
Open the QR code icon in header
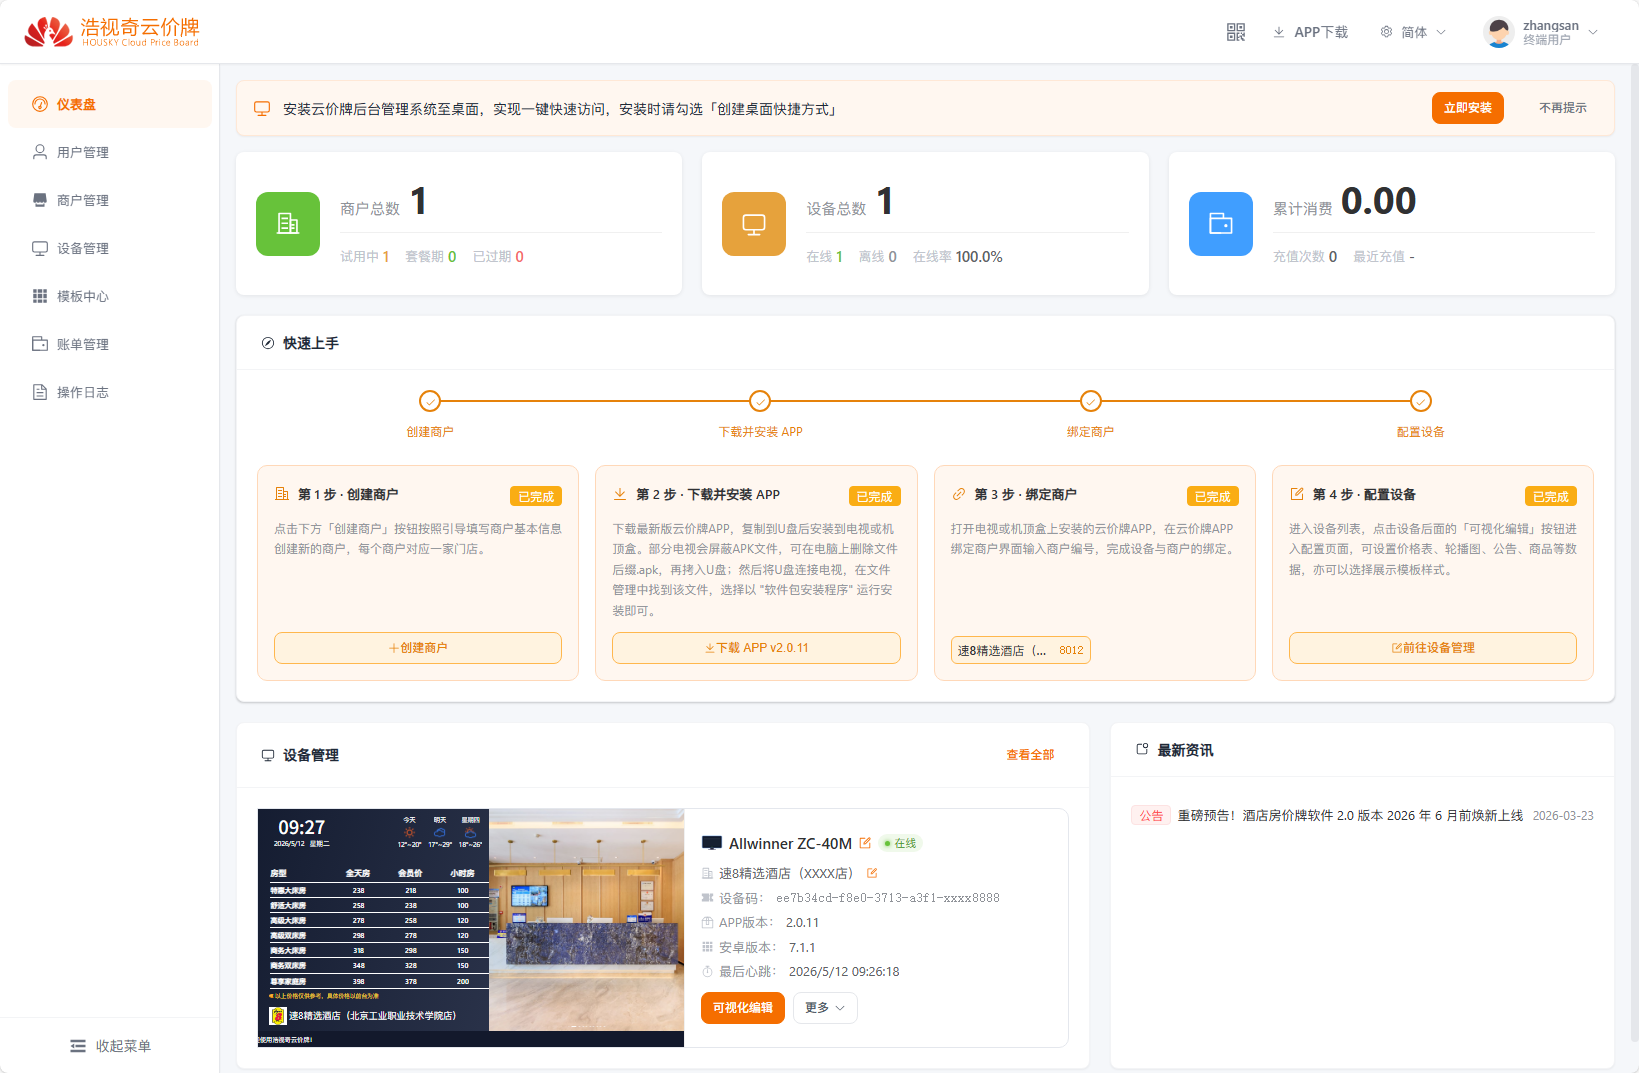(1236, 32)
